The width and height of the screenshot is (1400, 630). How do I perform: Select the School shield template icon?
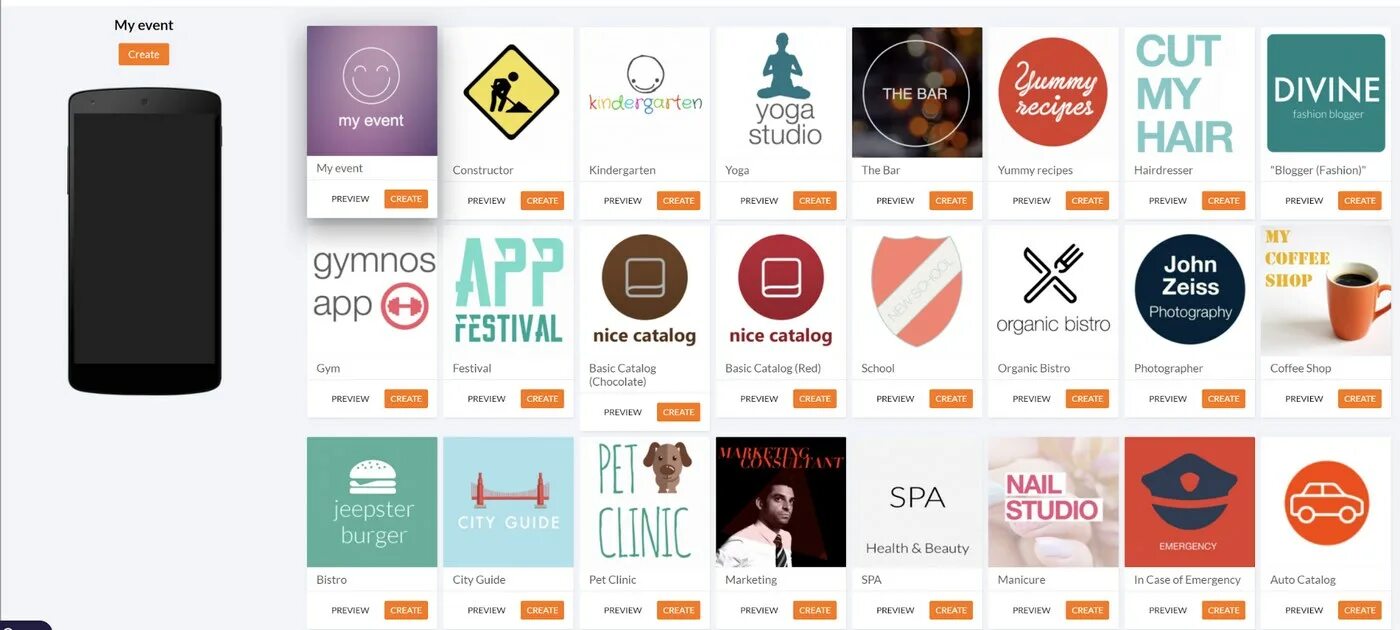click(x=917, y=290)
